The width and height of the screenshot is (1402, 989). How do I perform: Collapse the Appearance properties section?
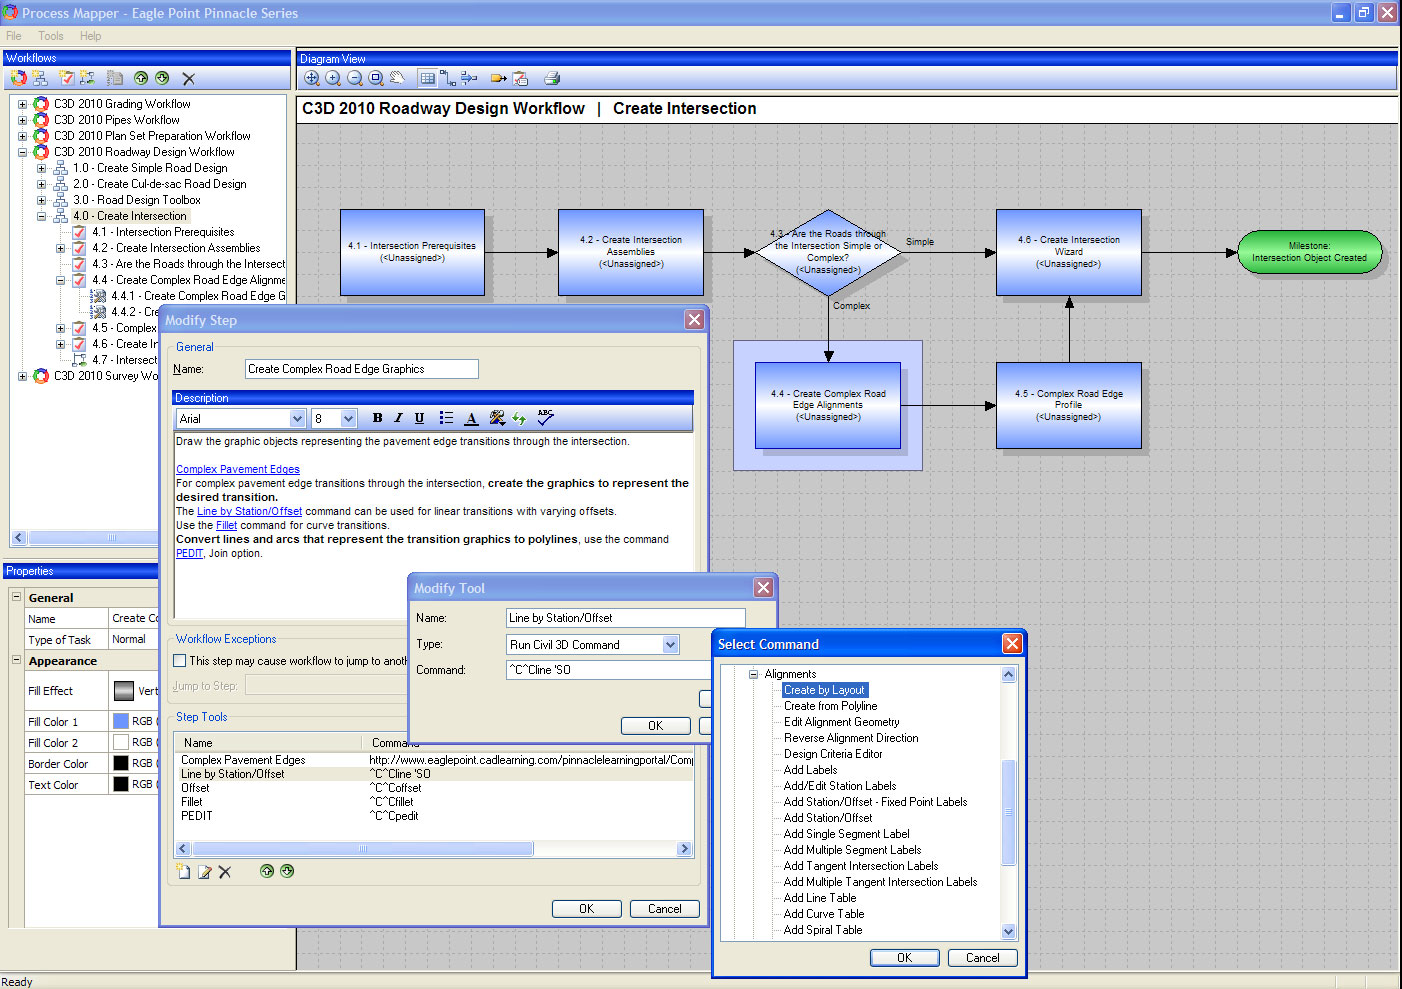pos(16,660)
